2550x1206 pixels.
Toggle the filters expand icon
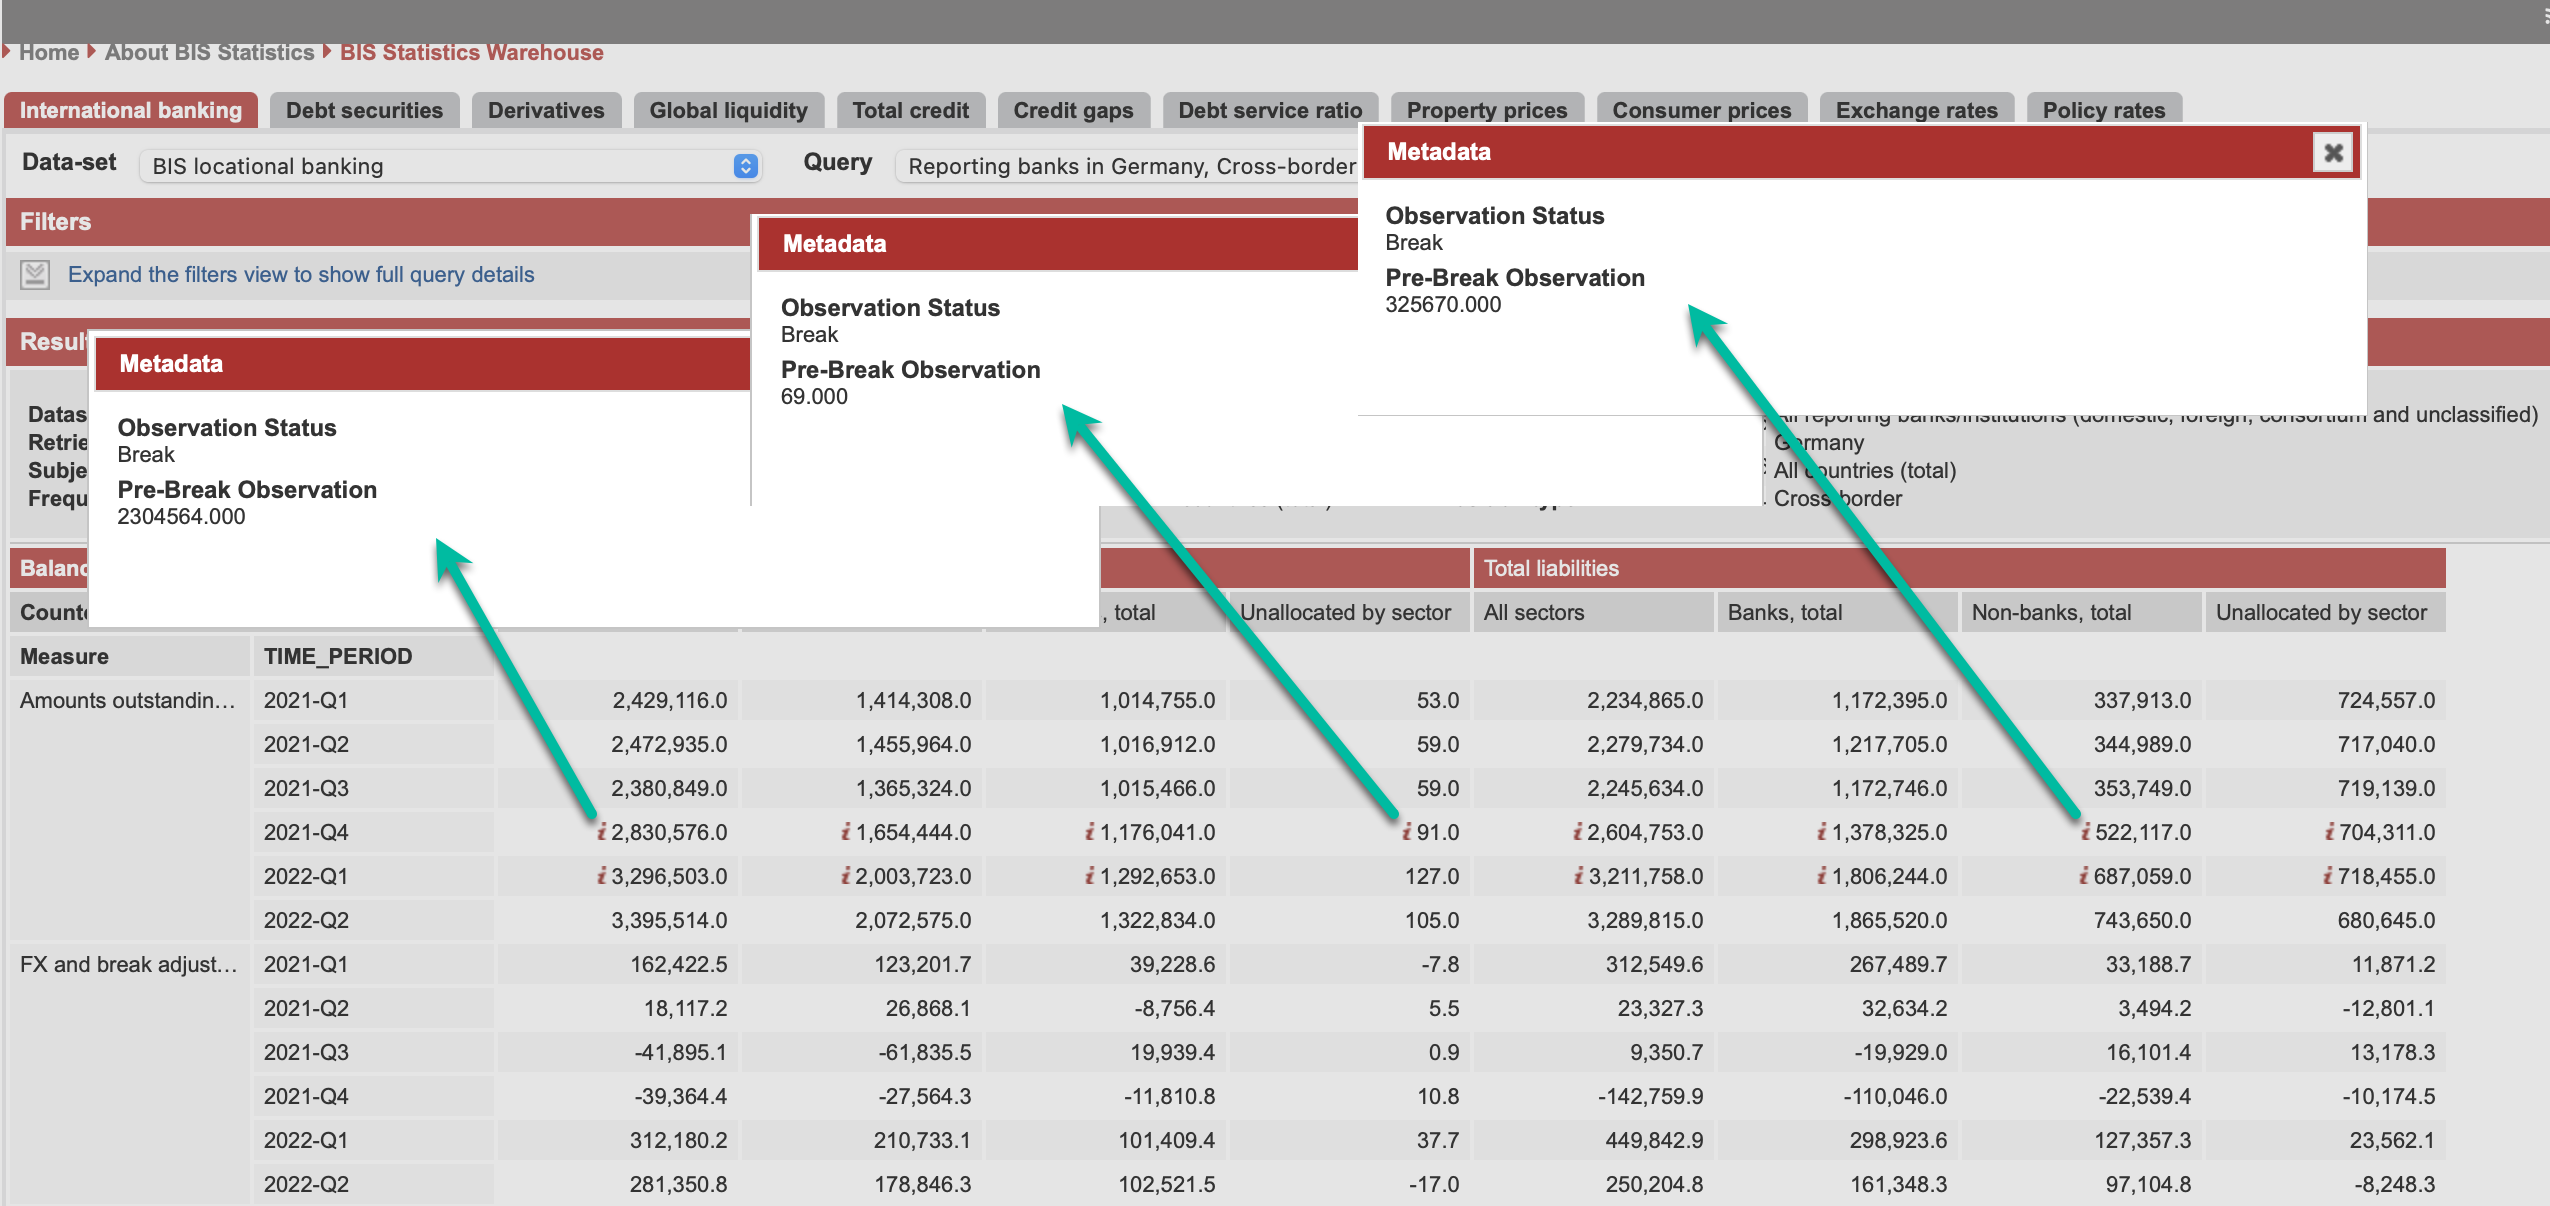(35, 274)
